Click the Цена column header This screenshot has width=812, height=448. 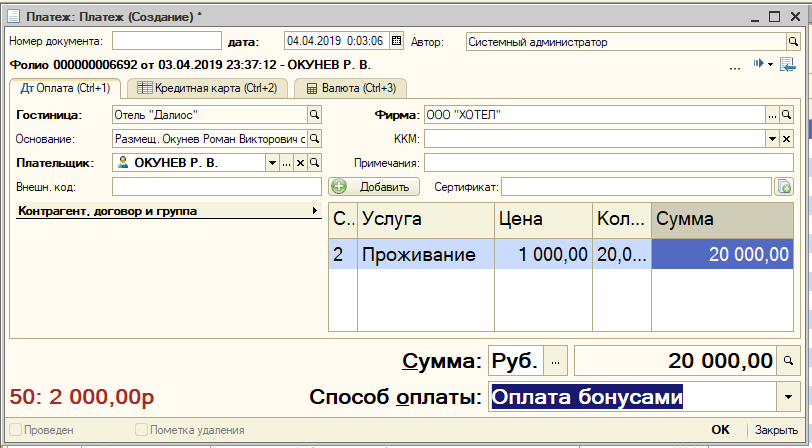coord(543,220)
